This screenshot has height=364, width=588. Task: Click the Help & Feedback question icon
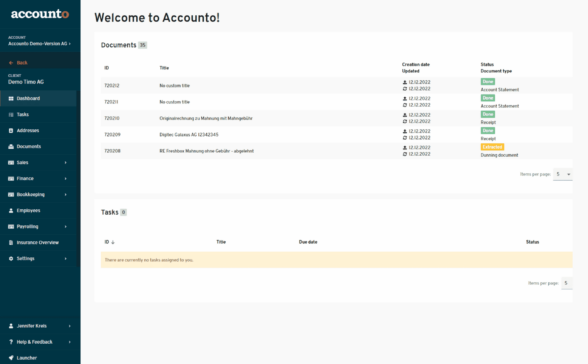pyautogui.click(x=11, y=342)
